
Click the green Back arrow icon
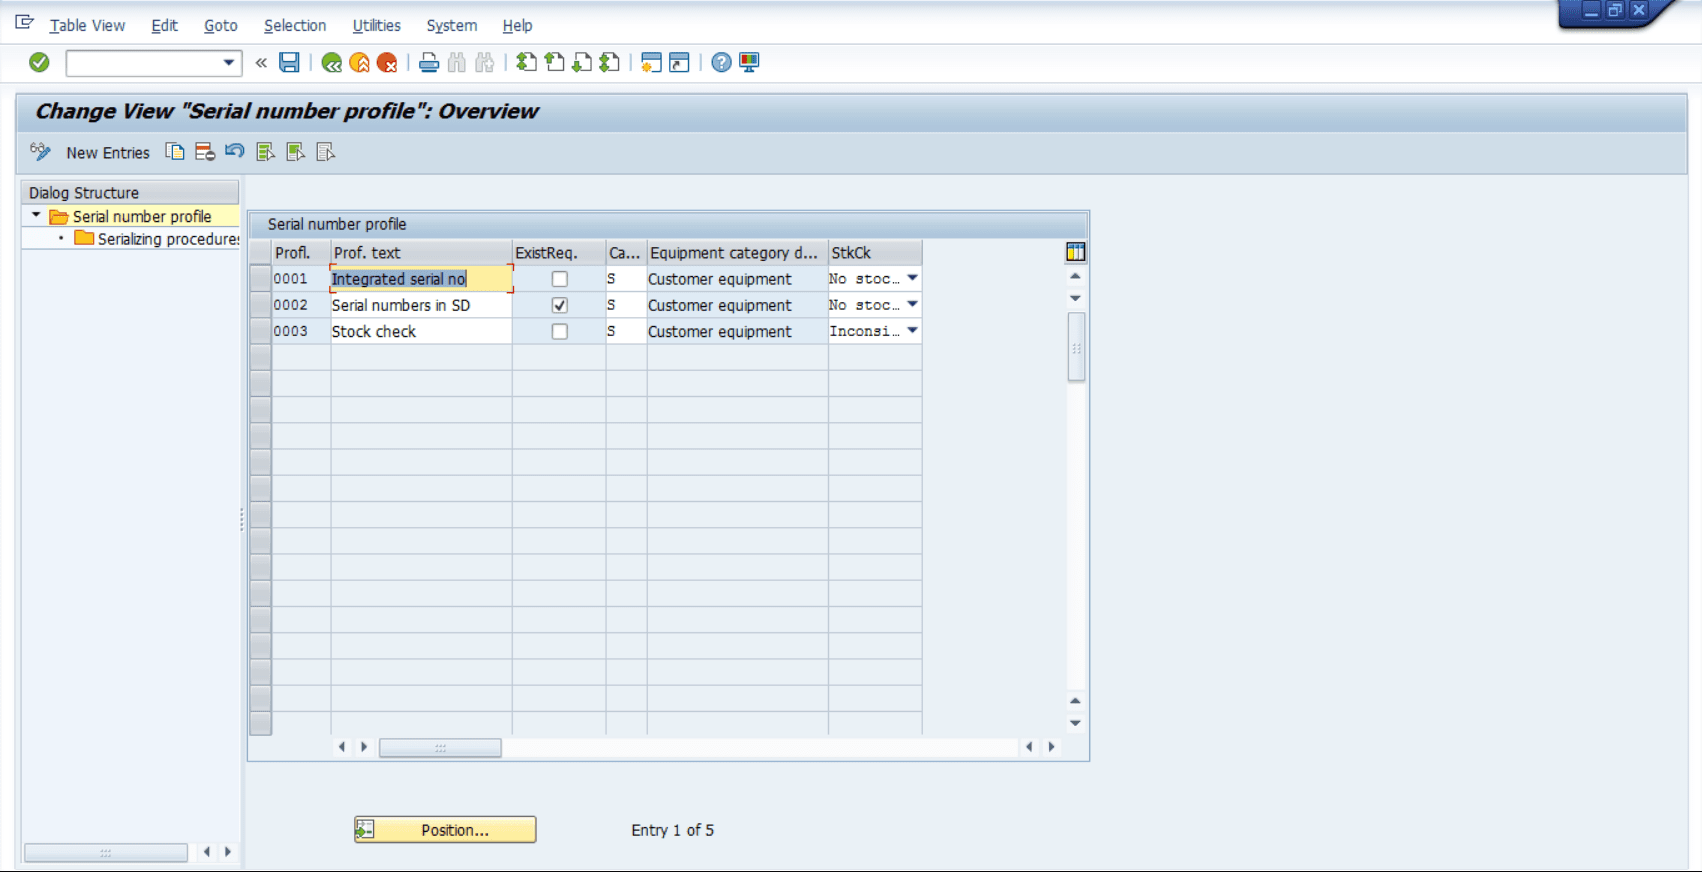point(332,63)
